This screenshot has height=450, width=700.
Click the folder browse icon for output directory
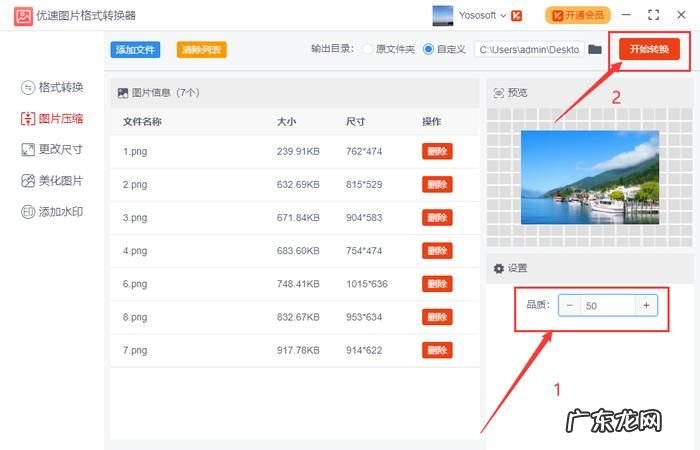click(595, 49)
